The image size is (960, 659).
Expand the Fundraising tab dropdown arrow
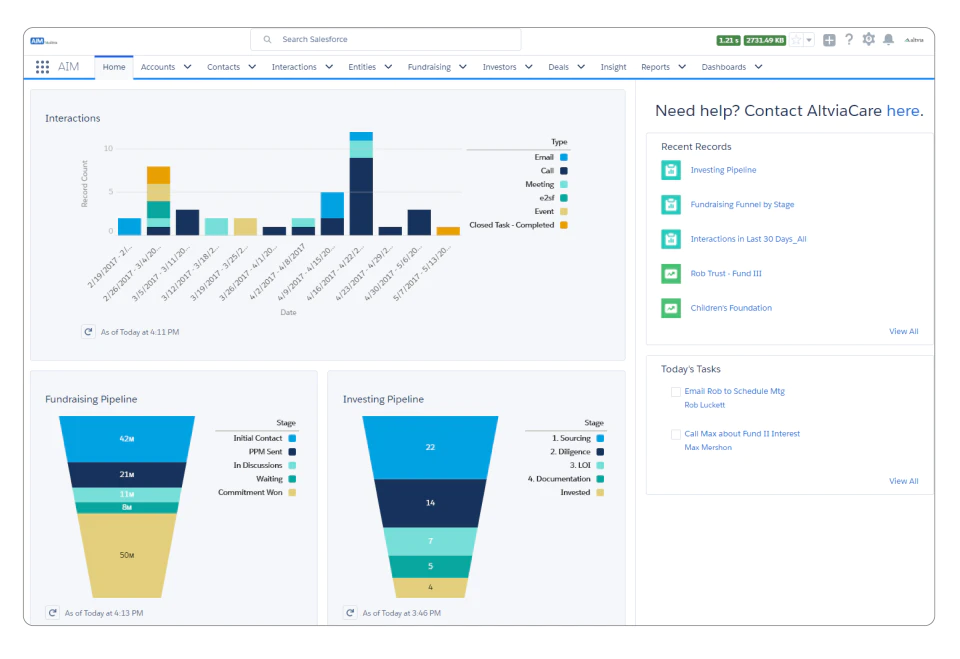pos(463,67)
